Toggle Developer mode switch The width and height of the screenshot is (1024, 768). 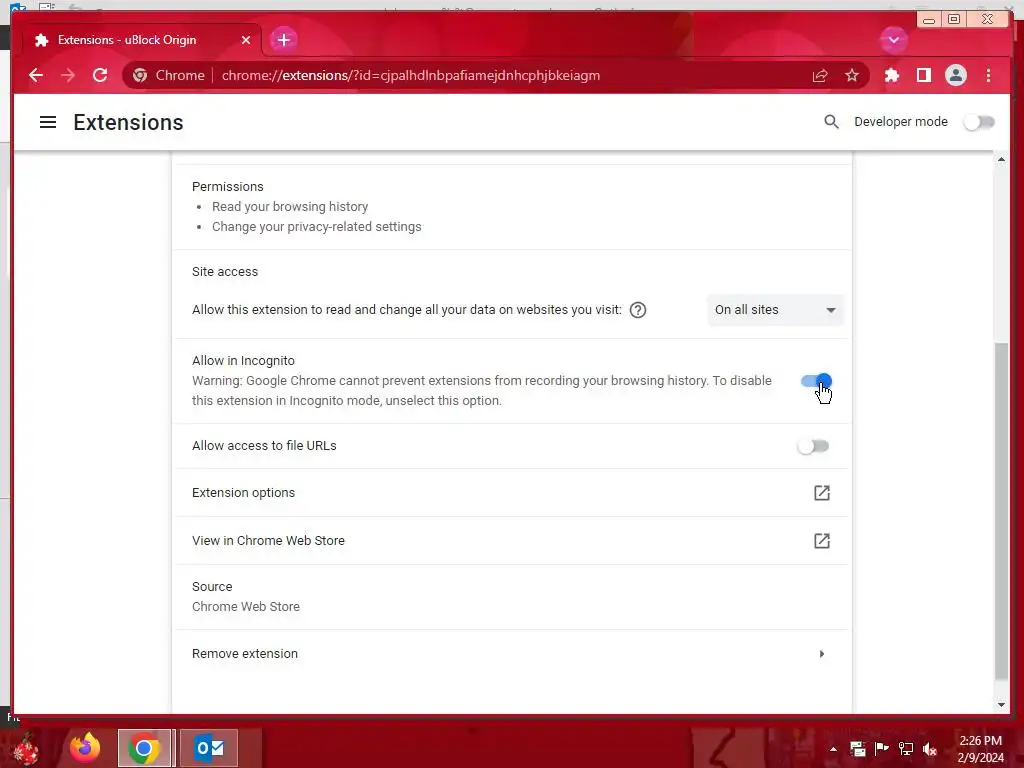coord(979,122)
